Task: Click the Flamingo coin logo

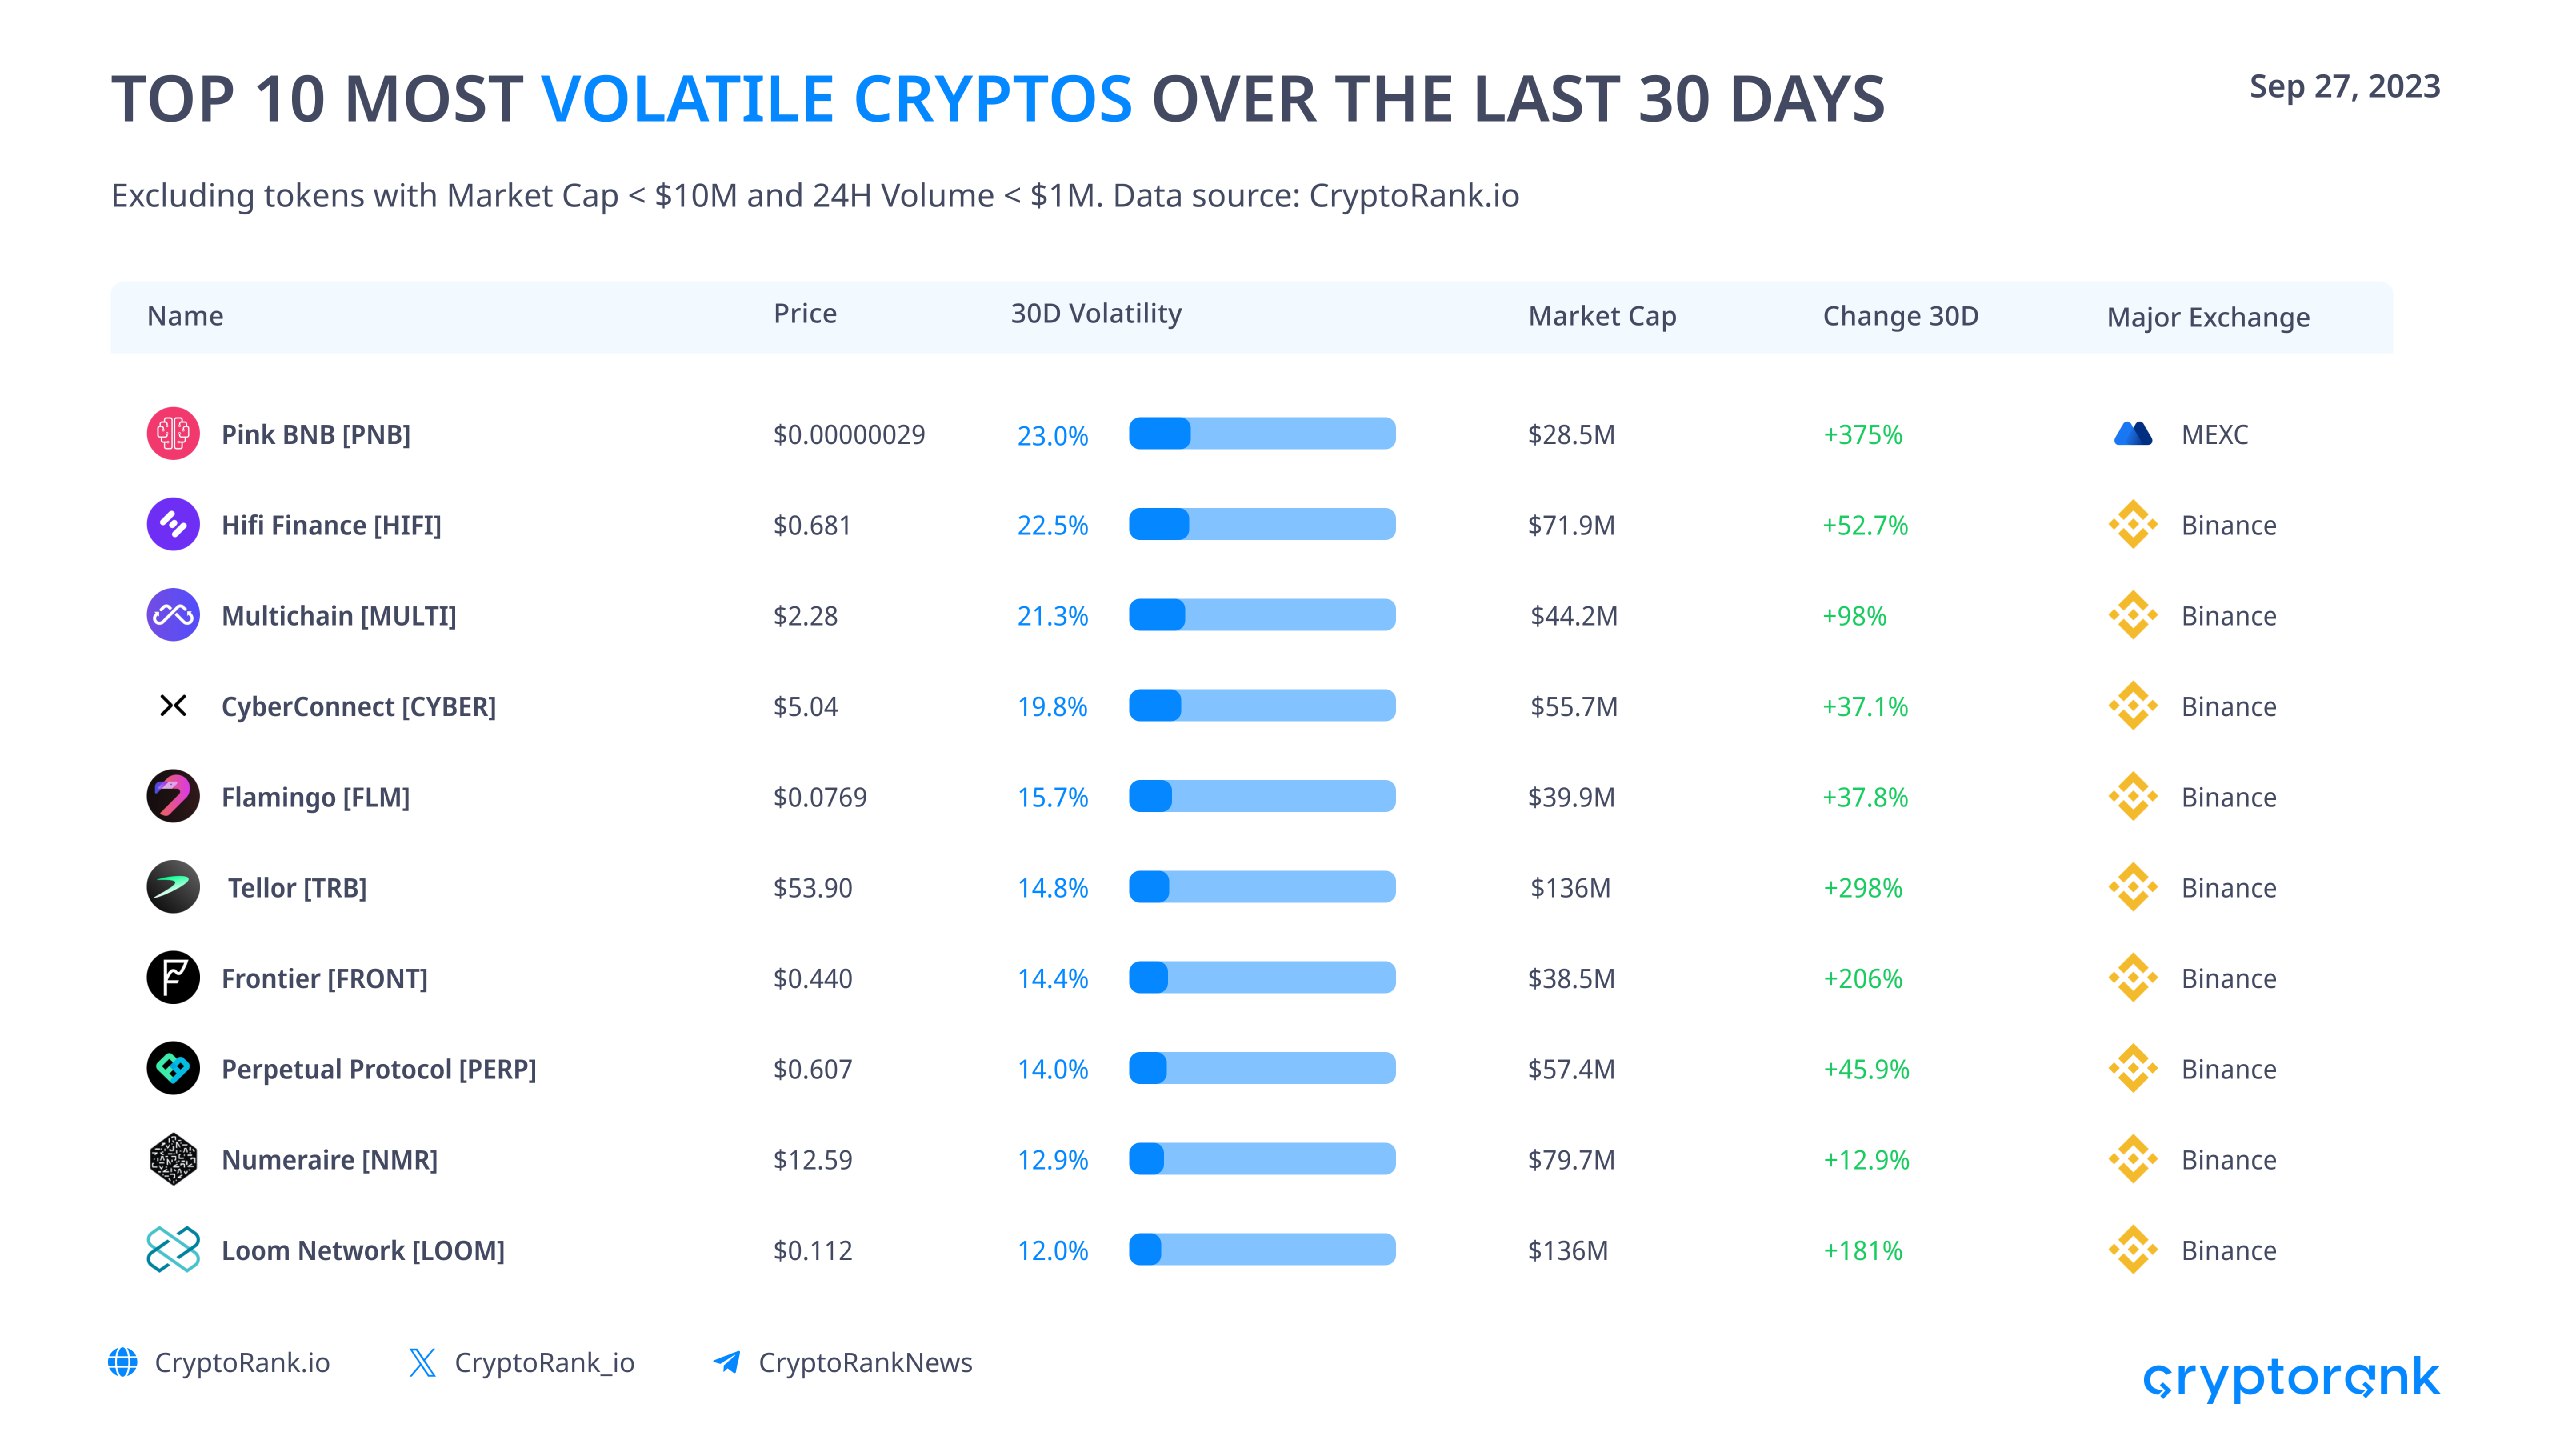Action: (173, 796)
